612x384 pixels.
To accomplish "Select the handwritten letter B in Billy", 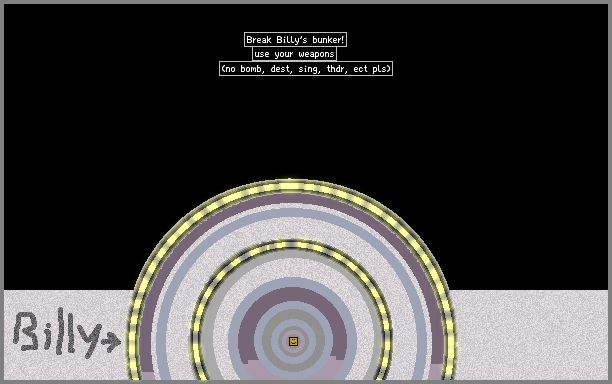I will click(26, 331).
